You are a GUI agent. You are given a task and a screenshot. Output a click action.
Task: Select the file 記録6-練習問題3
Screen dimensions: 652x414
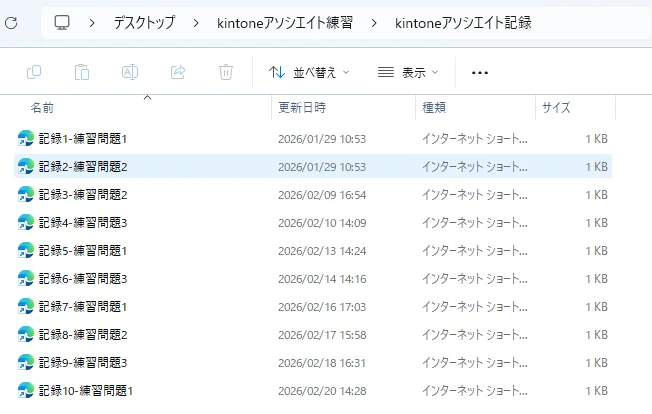pyautogui.click(x=83, y=278)
